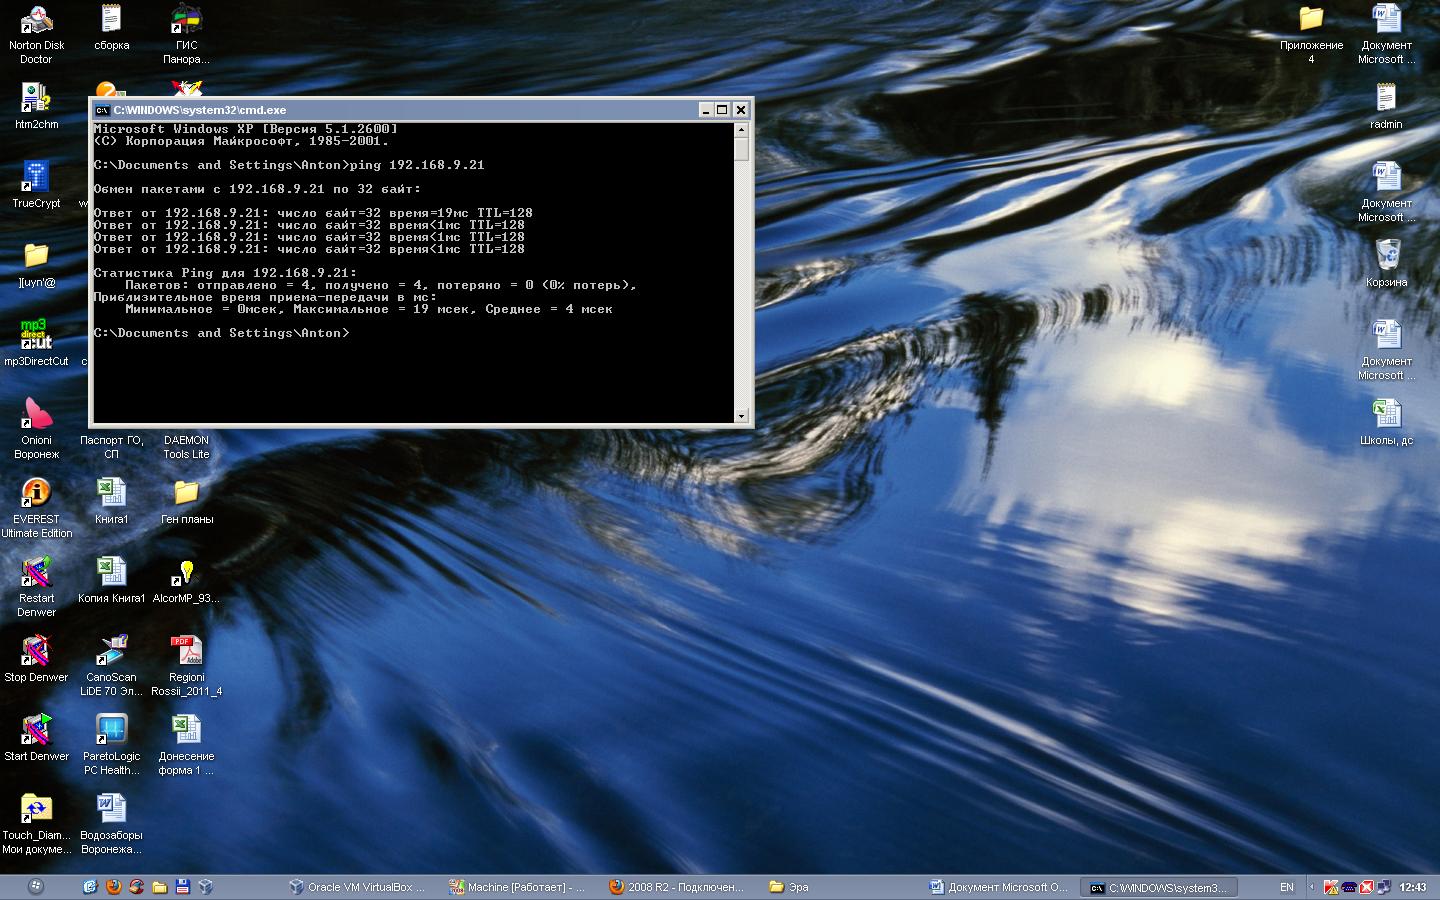Open the Regioni Rossii PDF file
Screen dimensions: 1440x900
pos(186,653)
